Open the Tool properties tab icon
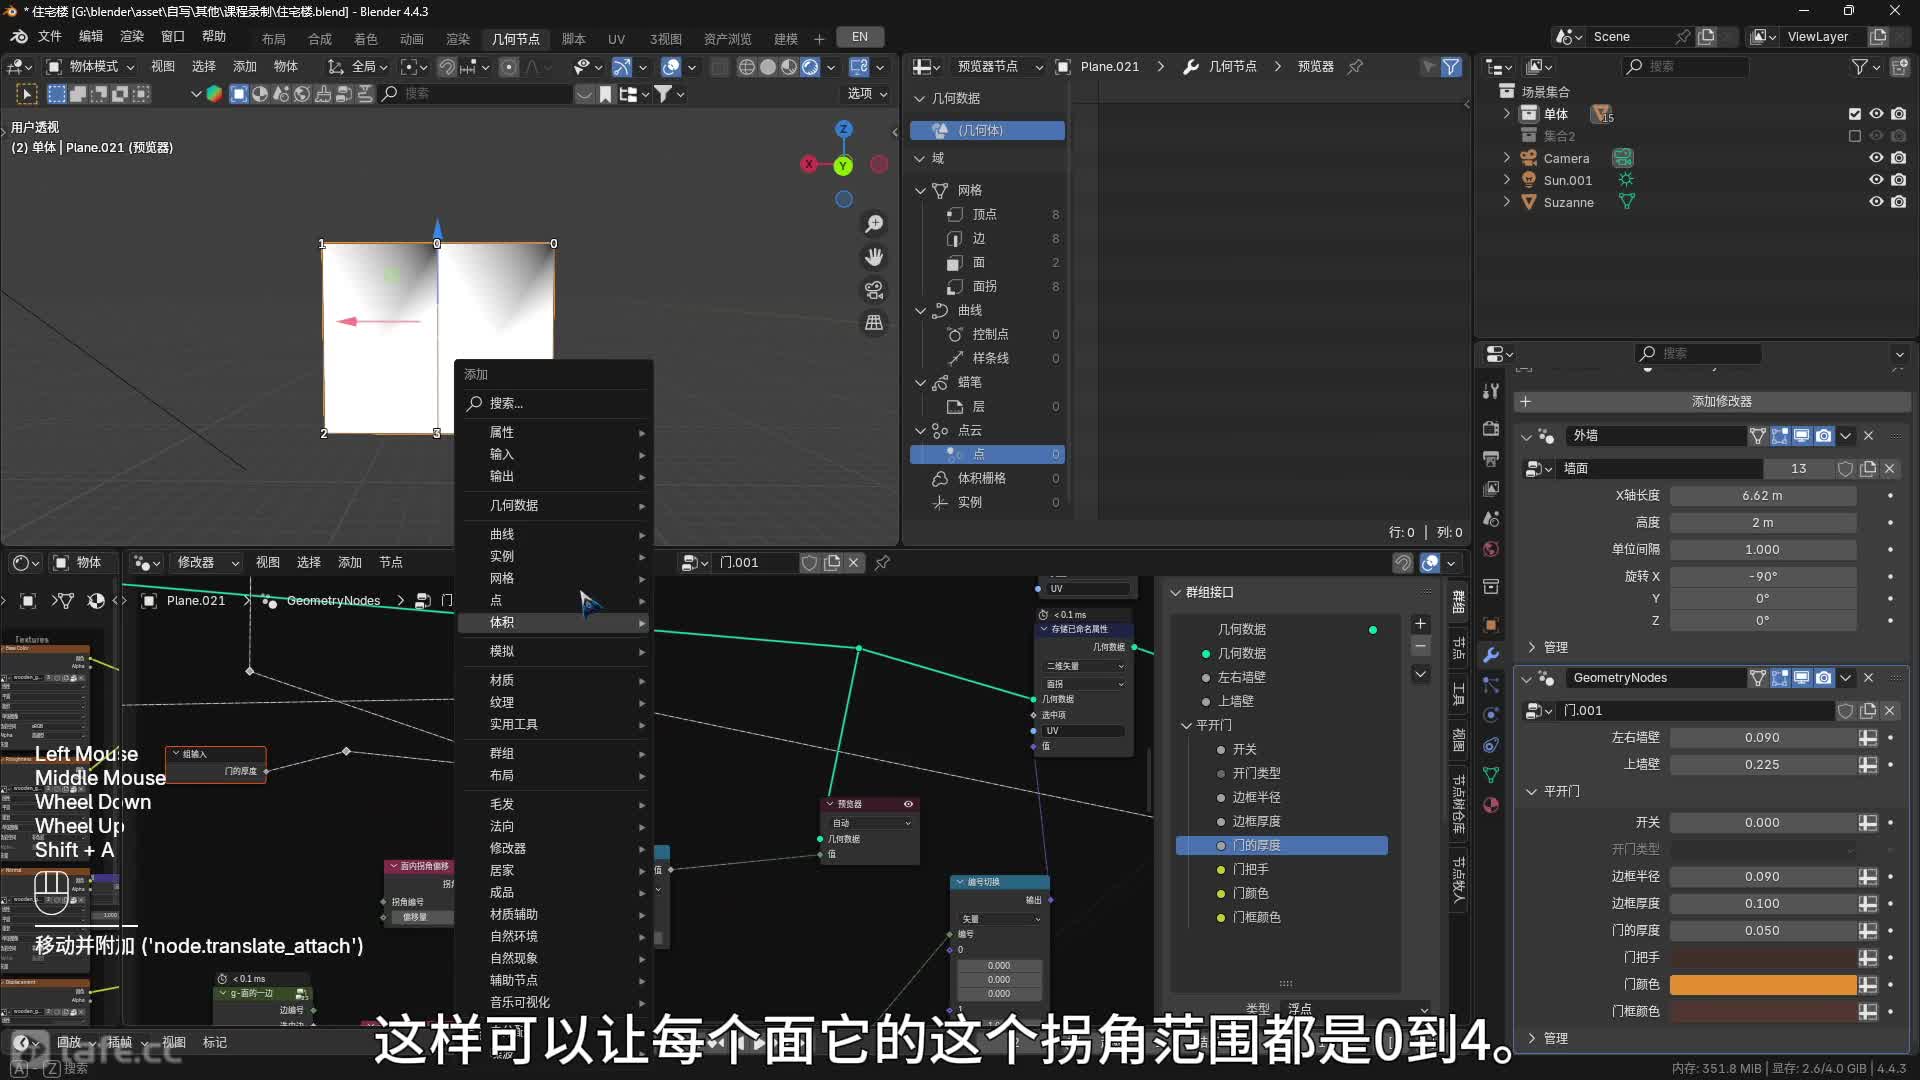The width and height of the screenshot is (1920, 1080). point(1491,391)
